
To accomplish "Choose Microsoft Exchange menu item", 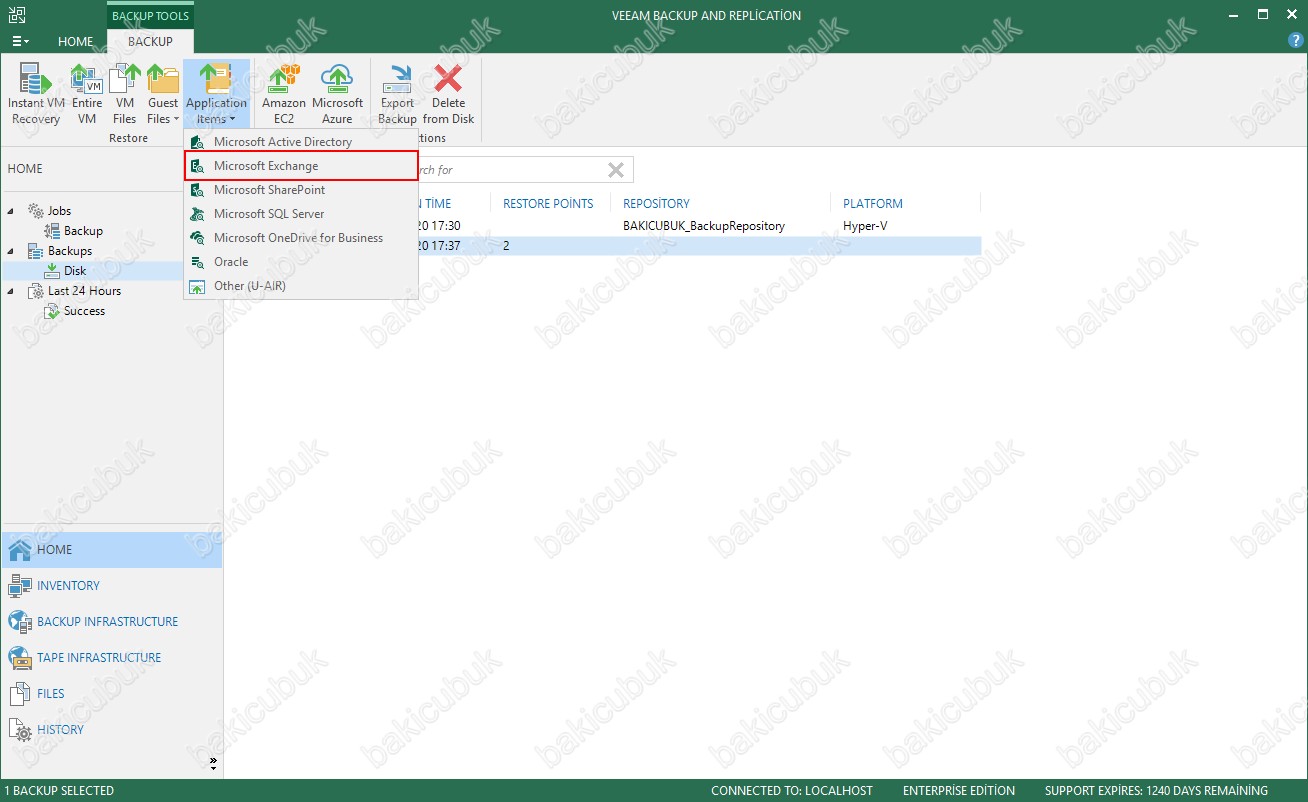I will click(301, 166).
